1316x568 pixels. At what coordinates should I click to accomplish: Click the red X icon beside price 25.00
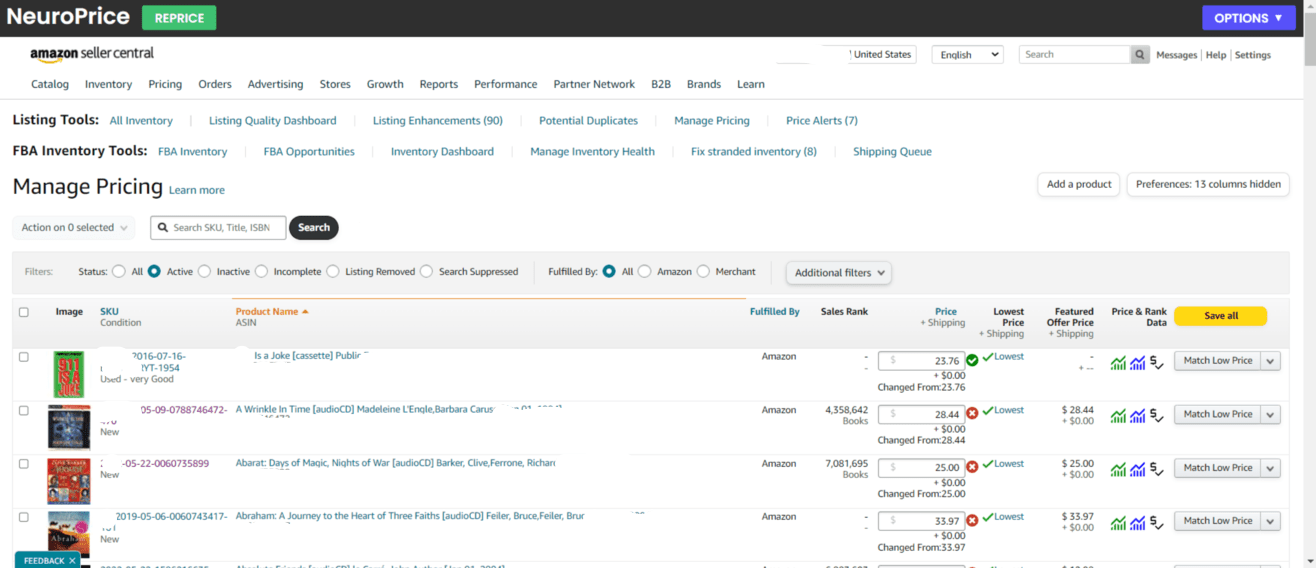(972, 467)
